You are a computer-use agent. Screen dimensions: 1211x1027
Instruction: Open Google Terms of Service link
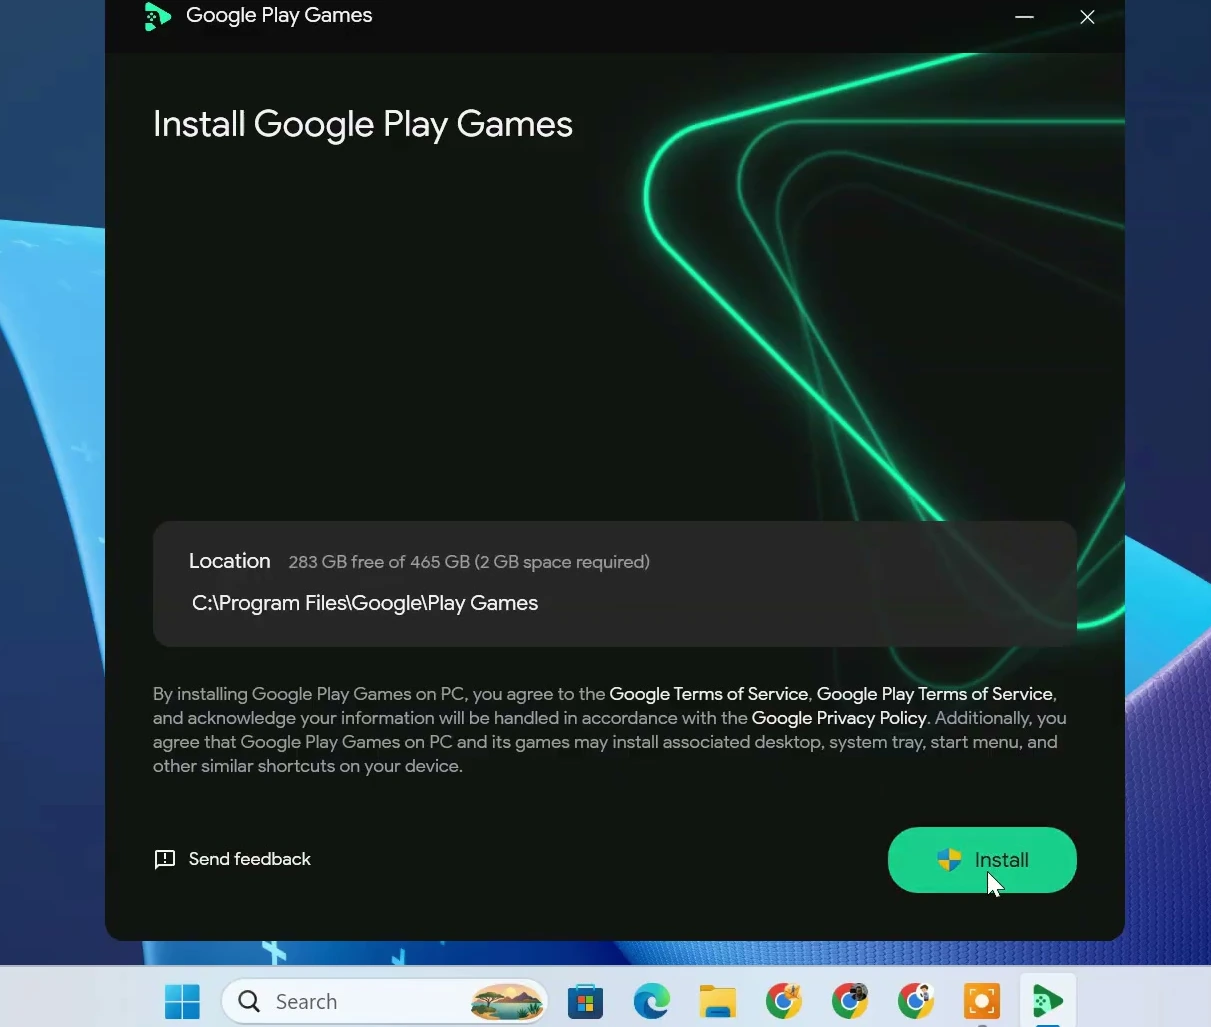pos(708,694)
